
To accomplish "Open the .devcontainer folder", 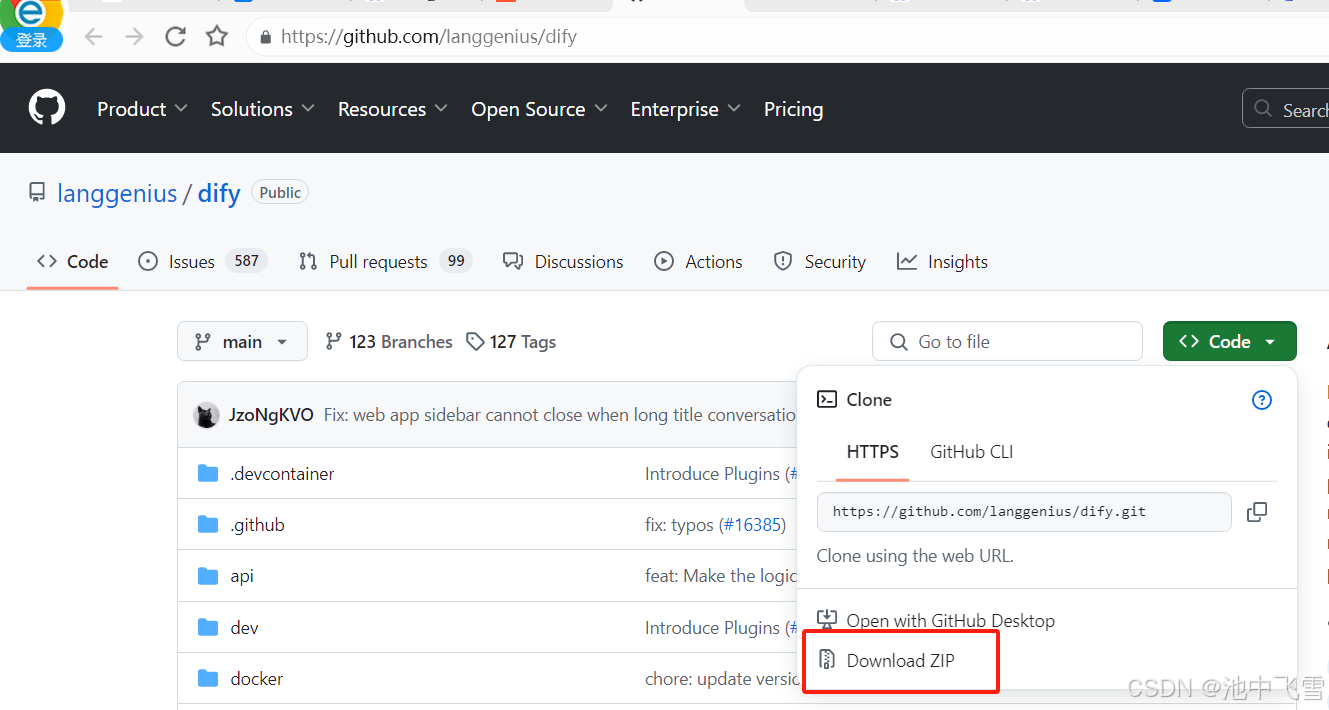I will (x=282, y=474).
